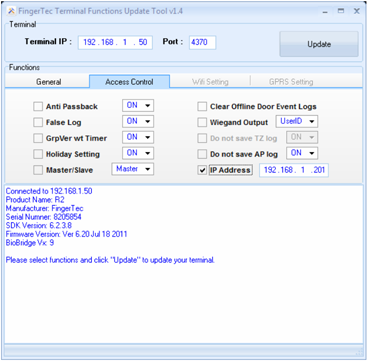Screen dimensions: 368x361
Task: Close the Update Tool window
Action: [x=357, y=11]
